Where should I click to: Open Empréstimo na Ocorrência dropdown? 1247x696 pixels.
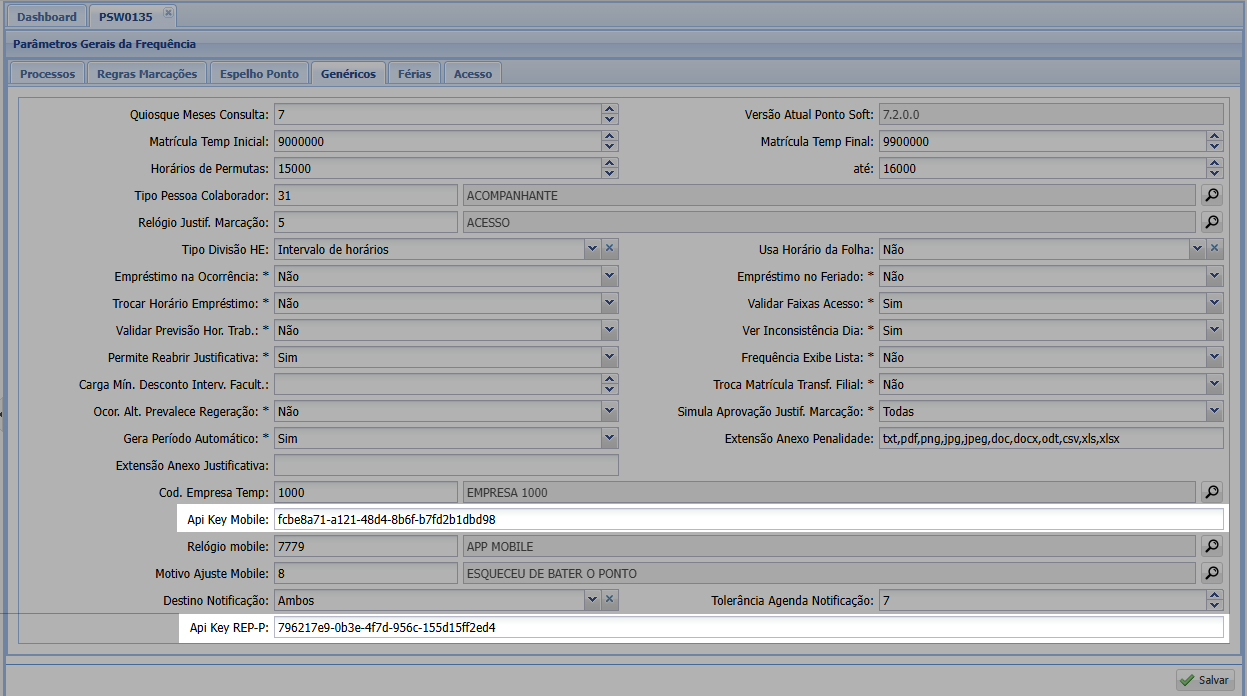tap(610, 276)
